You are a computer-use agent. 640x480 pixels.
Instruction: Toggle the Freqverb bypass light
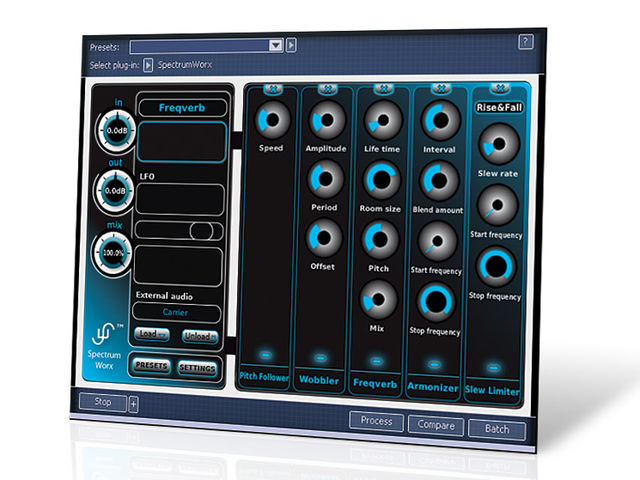[x=377, y=361]
